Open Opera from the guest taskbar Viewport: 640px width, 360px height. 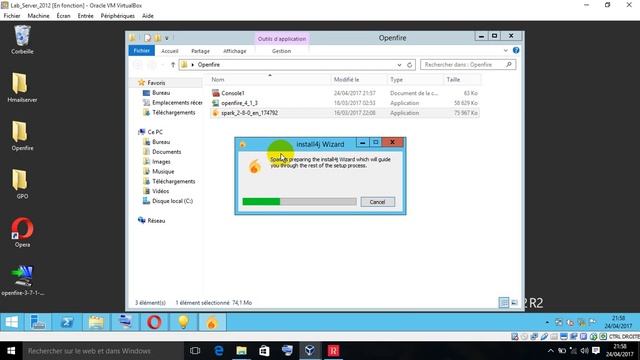(x=154, y=322)
